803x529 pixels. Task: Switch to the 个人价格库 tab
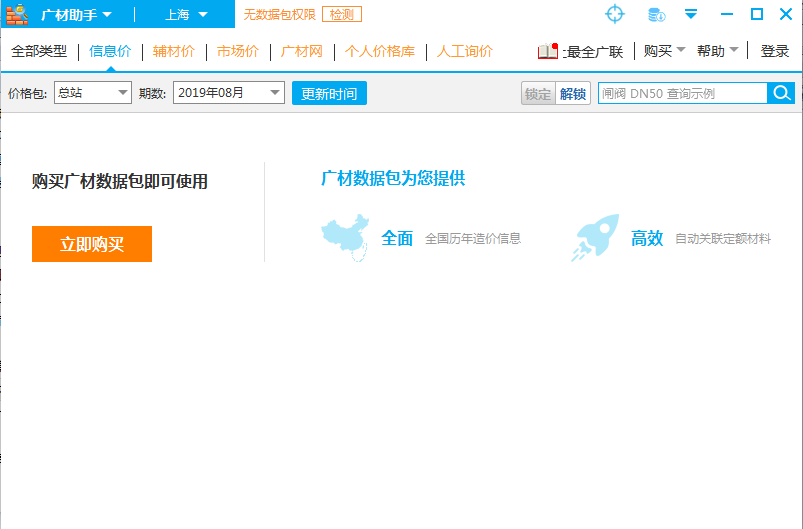click(379, 51)
